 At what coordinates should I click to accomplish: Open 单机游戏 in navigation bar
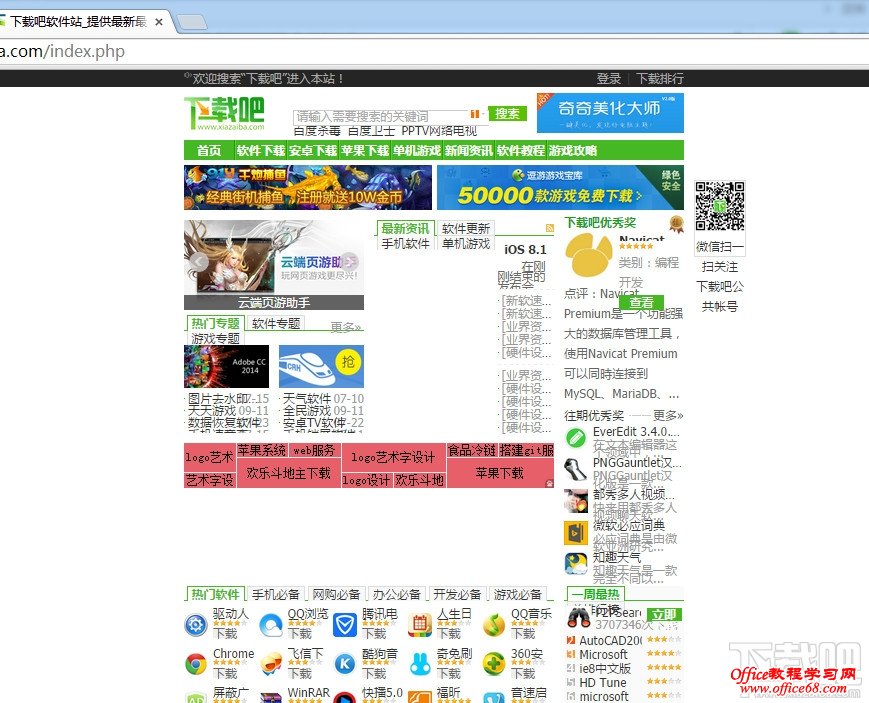(417, 150)
